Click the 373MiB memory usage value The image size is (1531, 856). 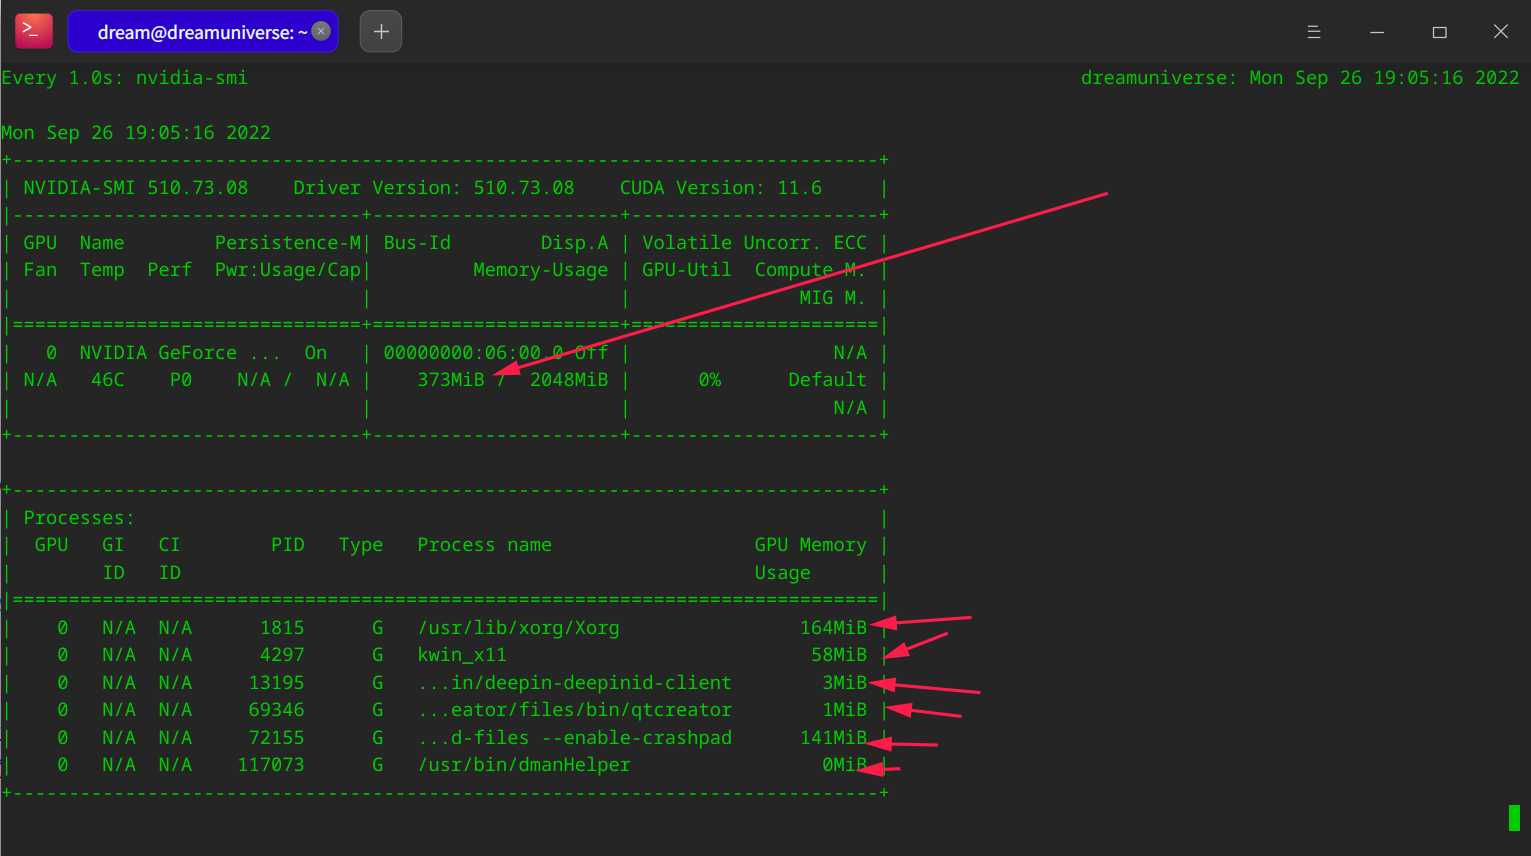(x=450, y=380)
